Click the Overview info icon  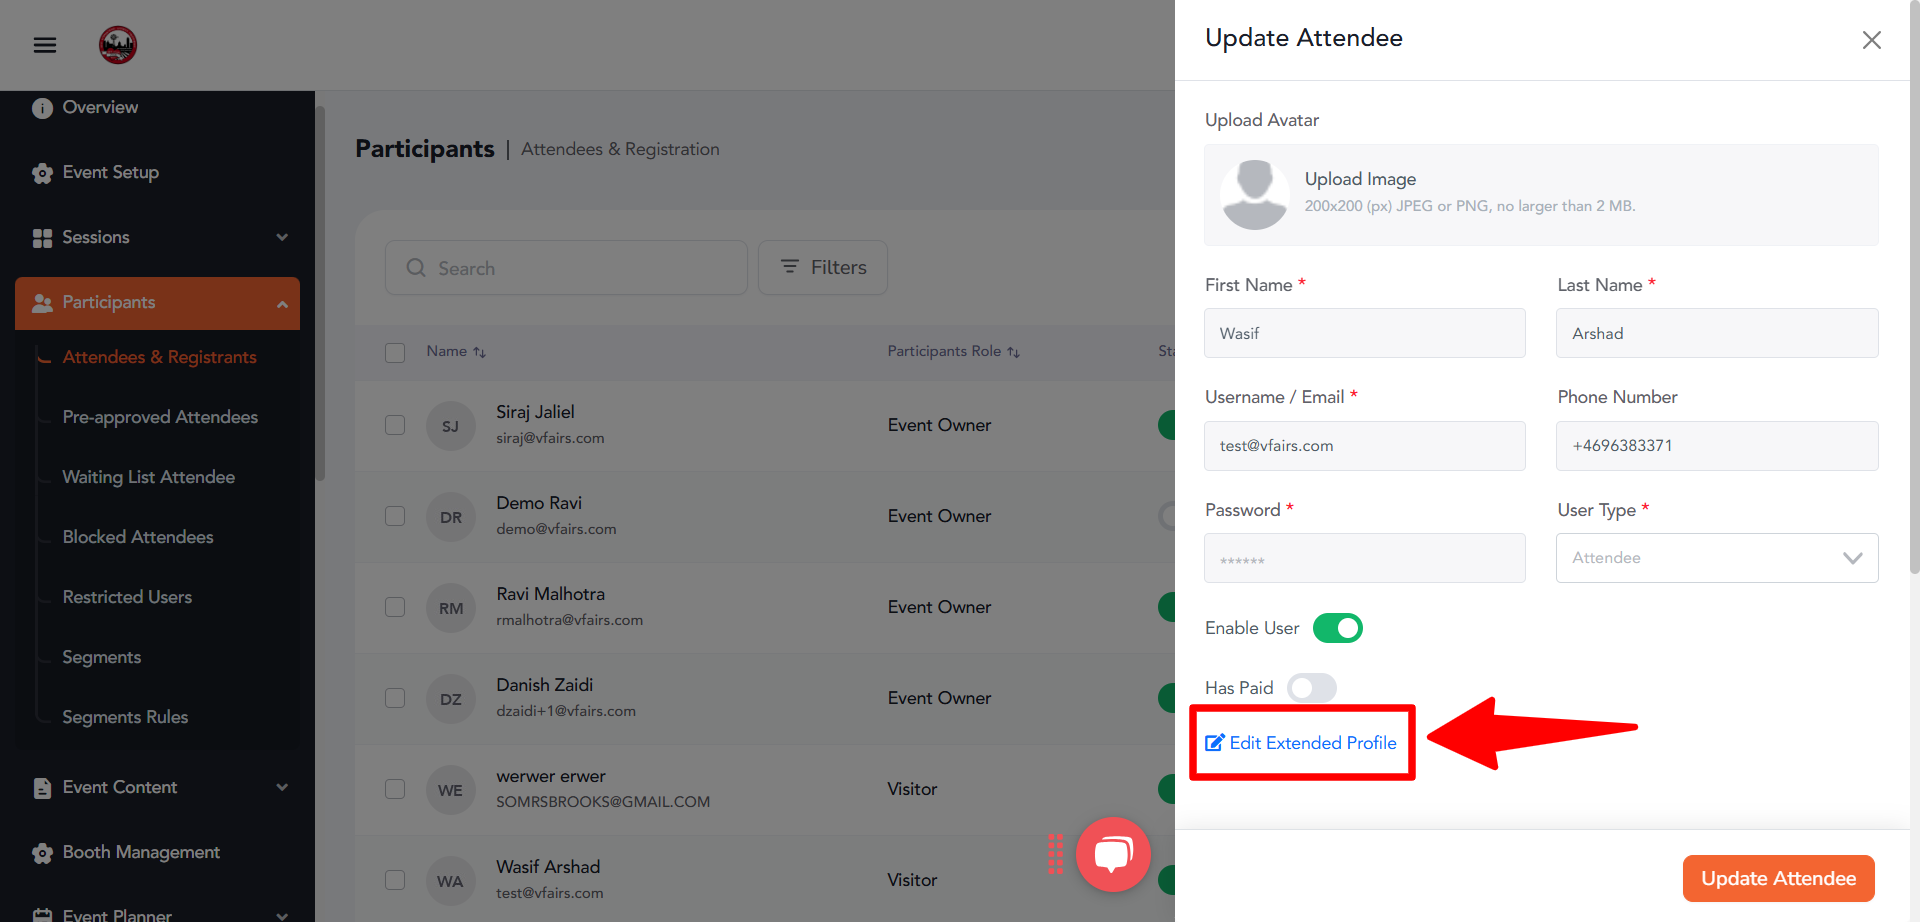pos(42,108)
